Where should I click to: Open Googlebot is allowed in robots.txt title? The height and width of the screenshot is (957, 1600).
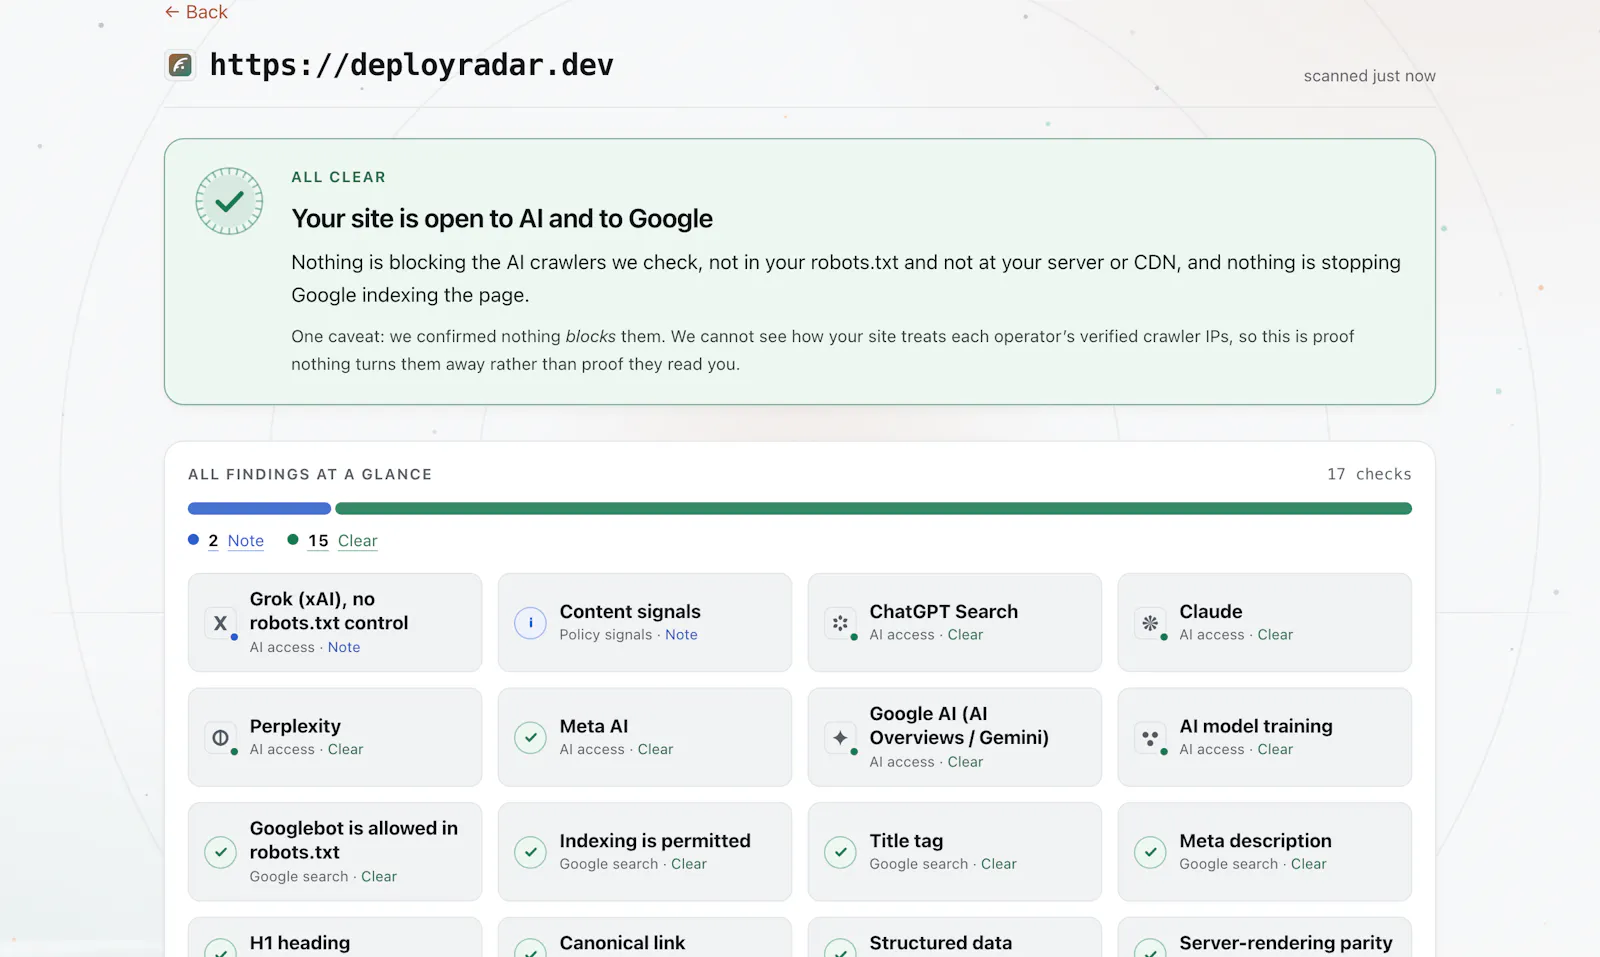coord(354,840)
